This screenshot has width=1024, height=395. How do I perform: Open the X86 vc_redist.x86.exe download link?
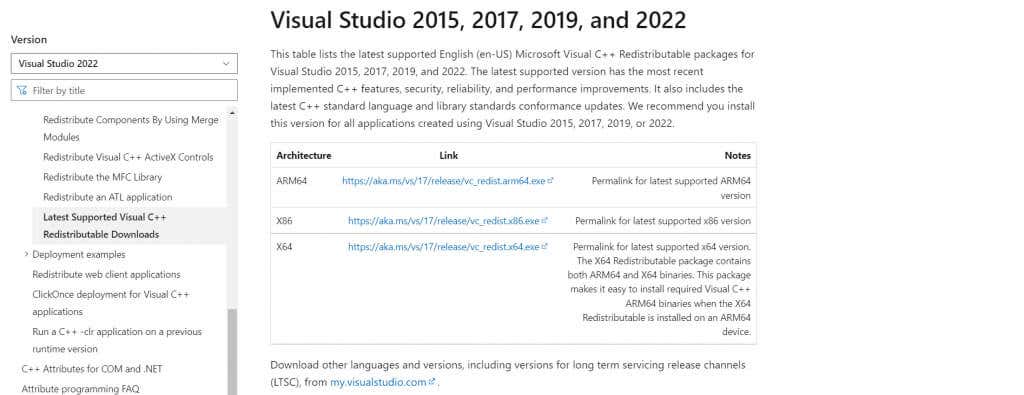[x=443, y=221]
